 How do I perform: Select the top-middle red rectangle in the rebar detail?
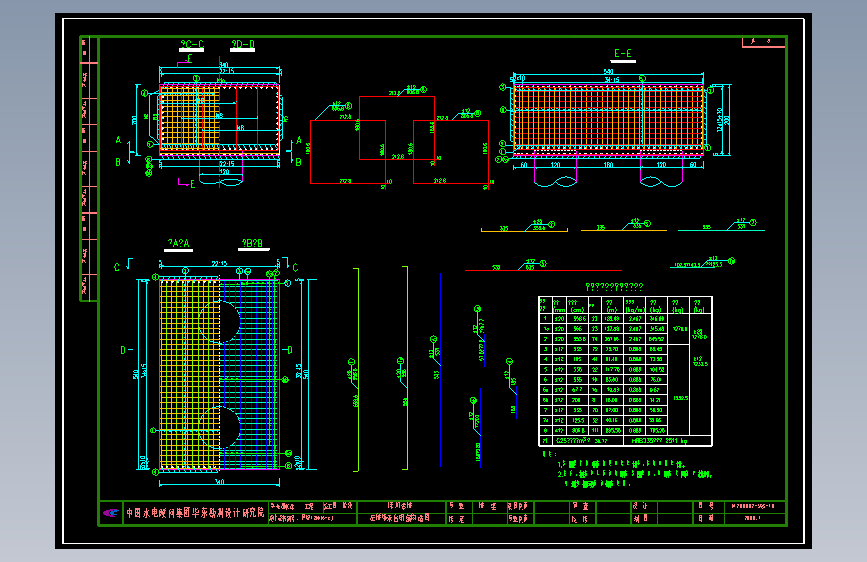397,128
